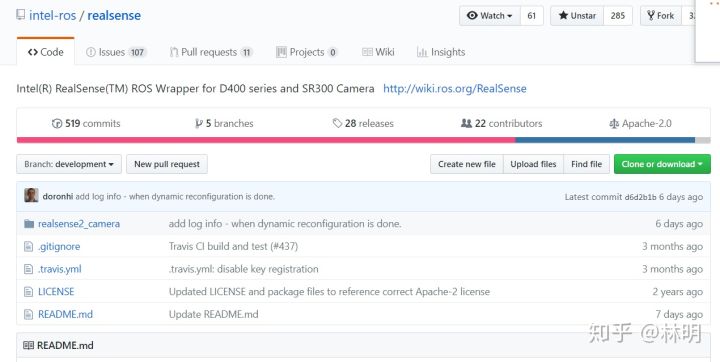Viewport: 720px width, 362px height.
Task: Open the realsense2_camera folder
Action: tap(79, 224)
